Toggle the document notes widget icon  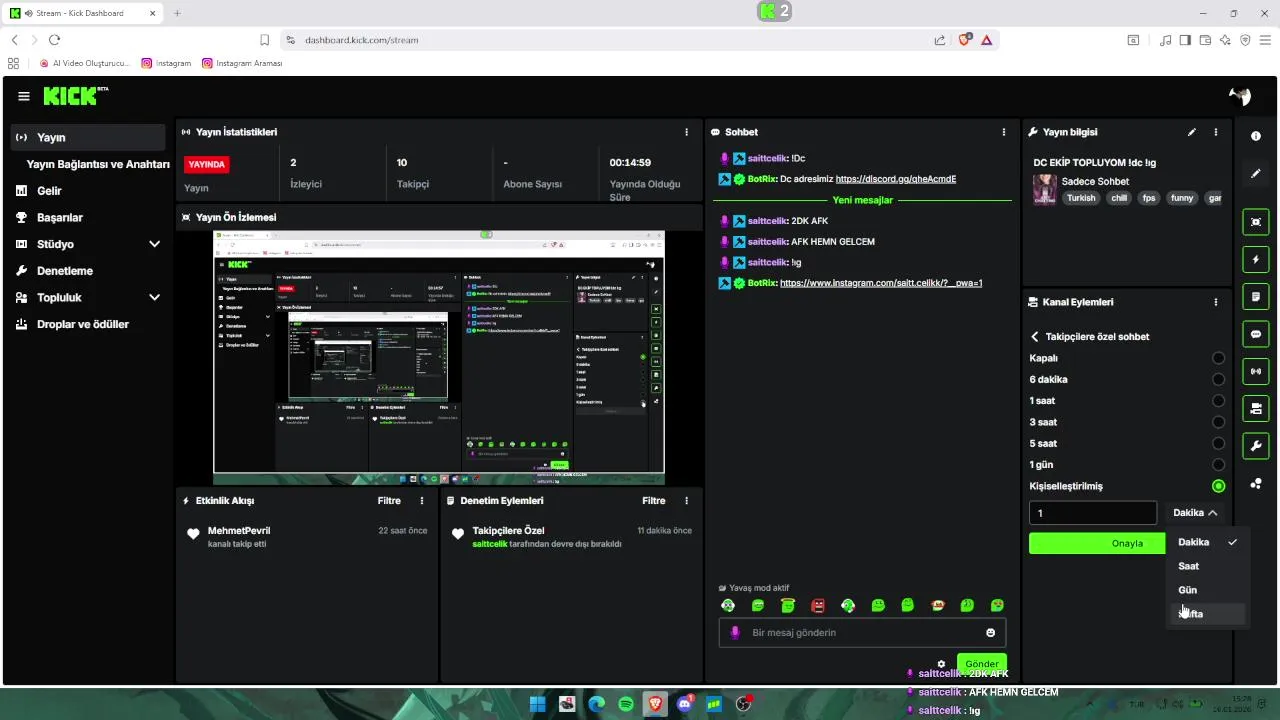coord(1256,297)
